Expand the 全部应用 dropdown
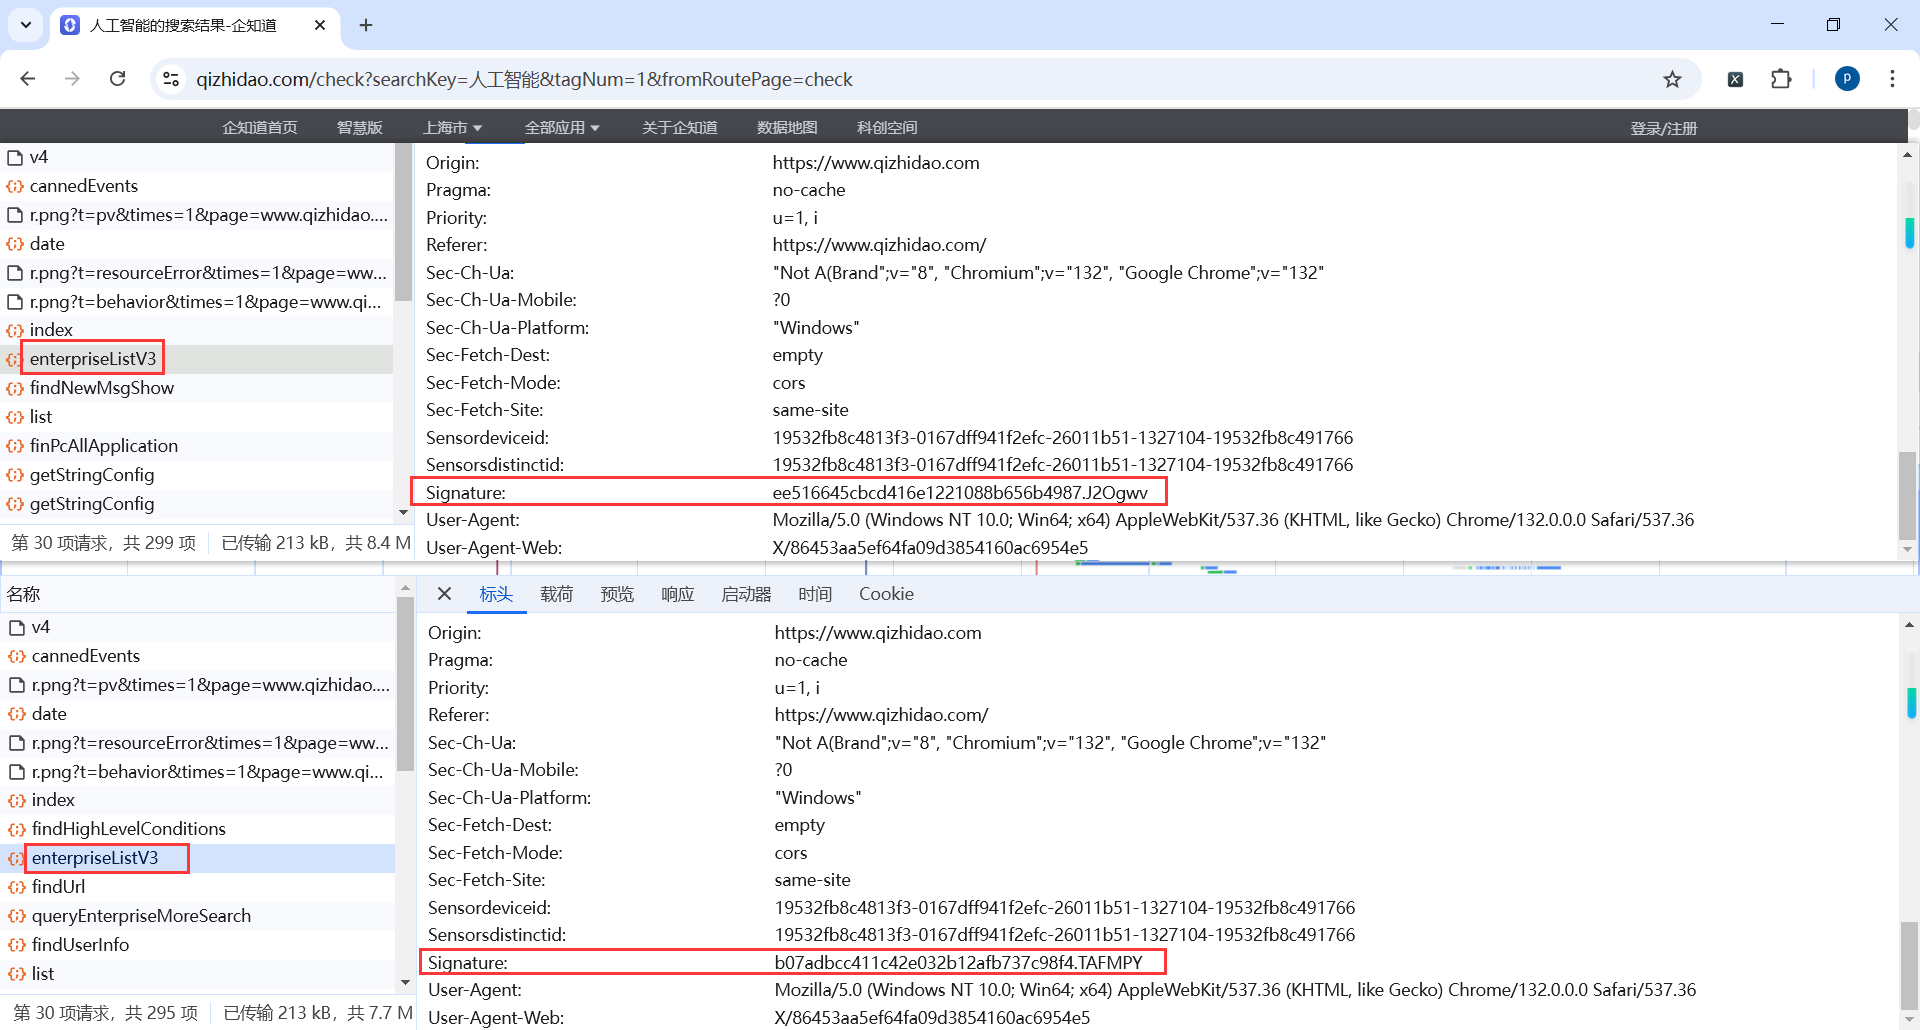 562,128
